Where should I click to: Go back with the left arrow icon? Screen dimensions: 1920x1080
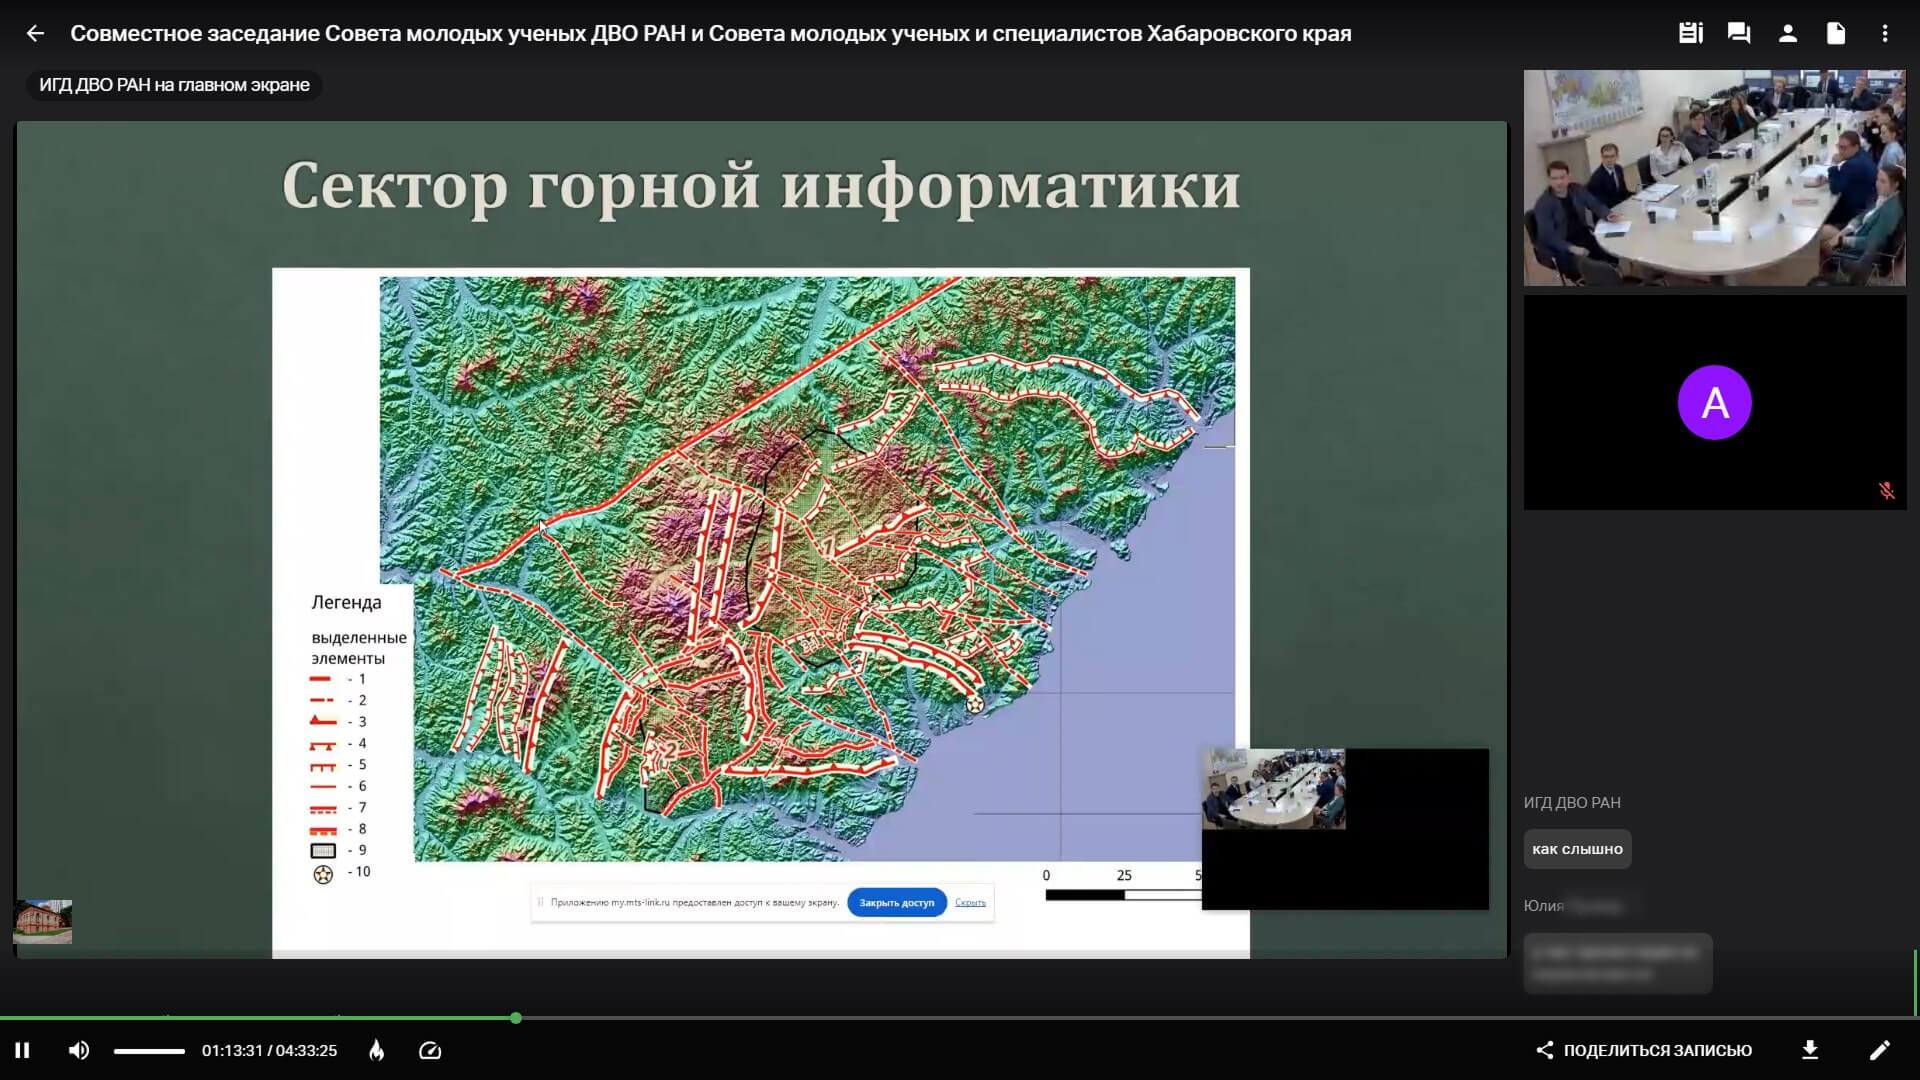(35, 33)
